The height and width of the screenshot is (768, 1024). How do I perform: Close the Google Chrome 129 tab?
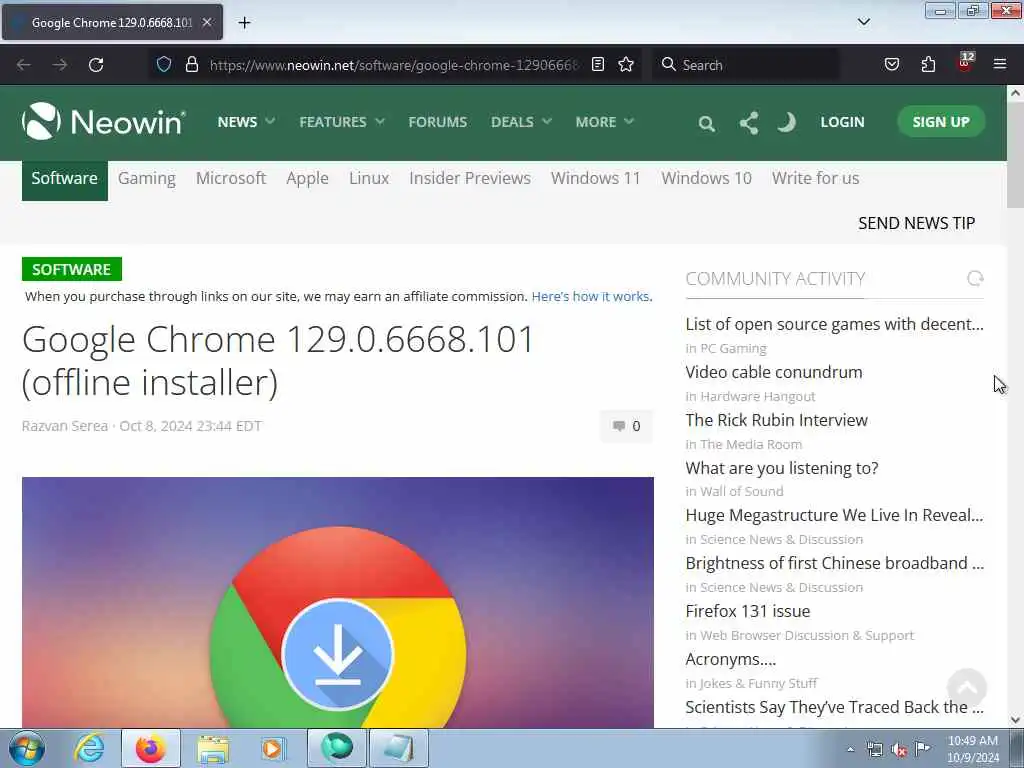click(x=207, y=22)
